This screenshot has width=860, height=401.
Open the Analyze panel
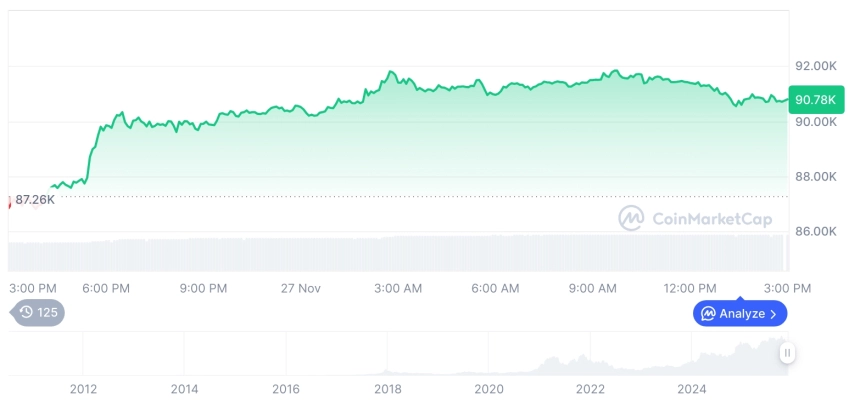(739, 314)
